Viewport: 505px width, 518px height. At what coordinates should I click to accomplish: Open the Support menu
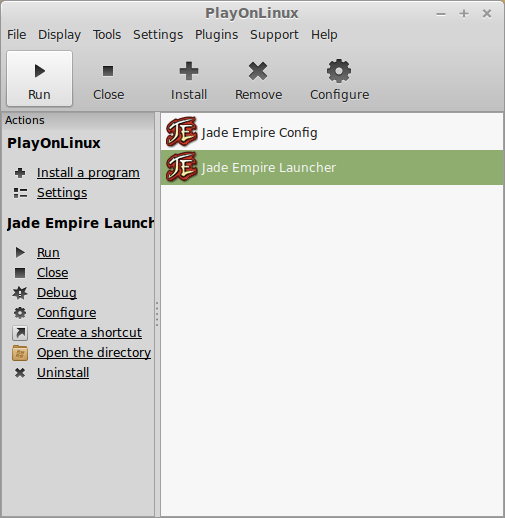pos(274,35)
